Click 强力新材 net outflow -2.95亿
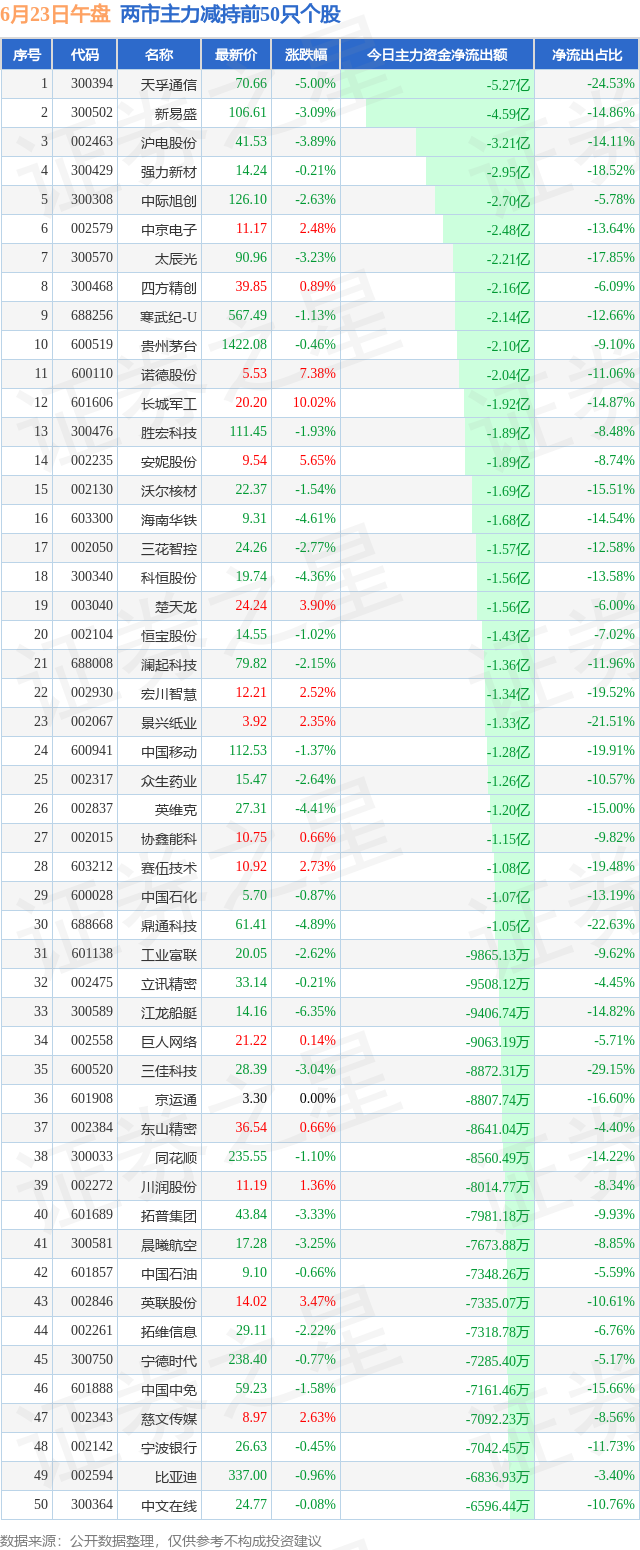 (508, 171)
